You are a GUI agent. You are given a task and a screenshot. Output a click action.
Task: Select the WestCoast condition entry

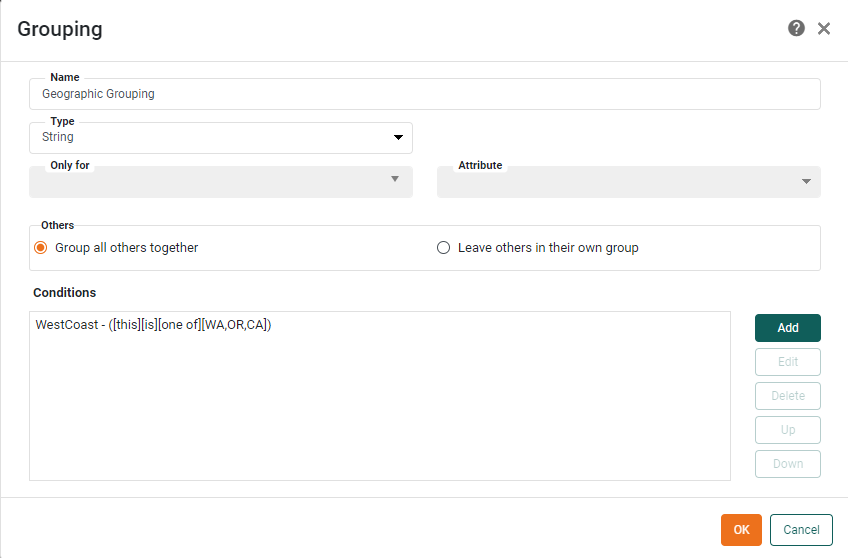click(x=154, y=325)
